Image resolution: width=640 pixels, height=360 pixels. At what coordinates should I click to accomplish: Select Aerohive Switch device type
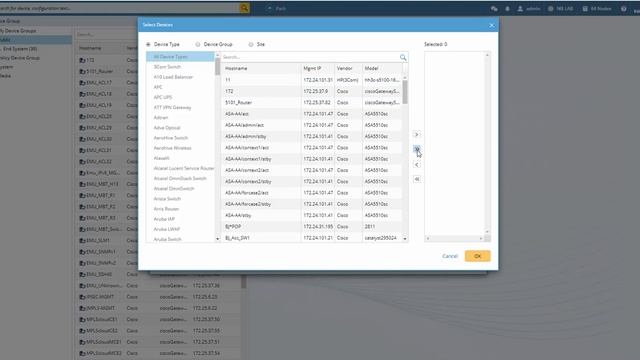(180, 138)
